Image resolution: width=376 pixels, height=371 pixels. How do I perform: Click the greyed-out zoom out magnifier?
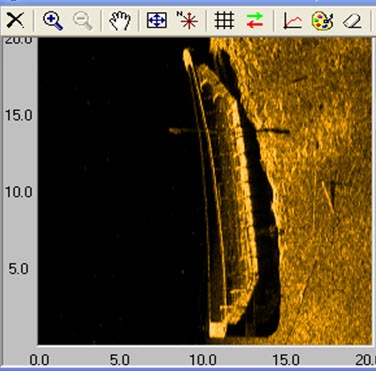pos(83,21)
